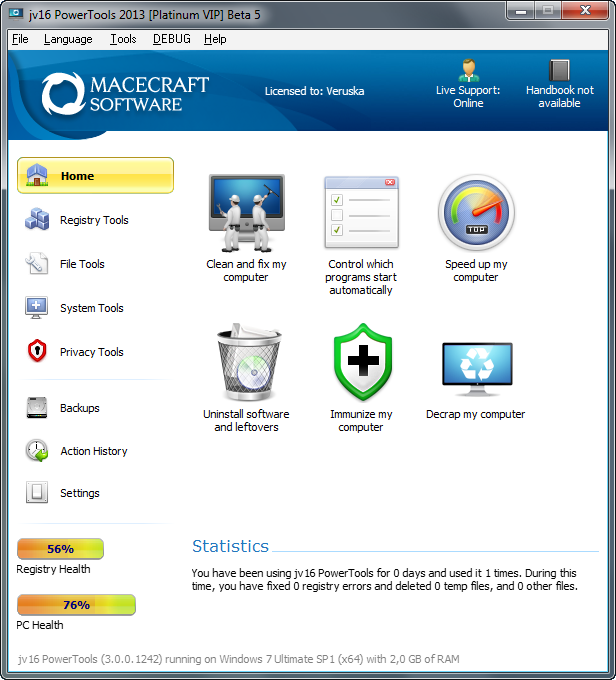616x680 pixels.
Task: Click the 'Registry Health' label
Action: (53, 569)
